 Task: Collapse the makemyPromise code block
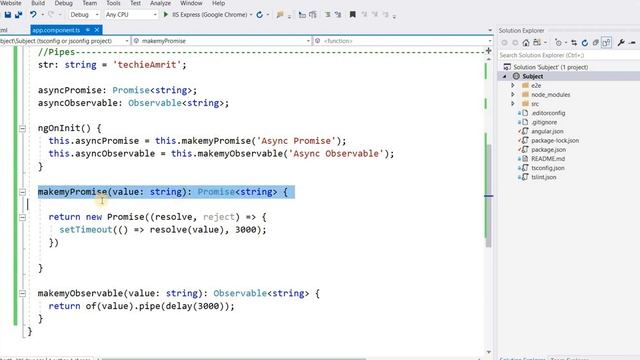(22, 192)
